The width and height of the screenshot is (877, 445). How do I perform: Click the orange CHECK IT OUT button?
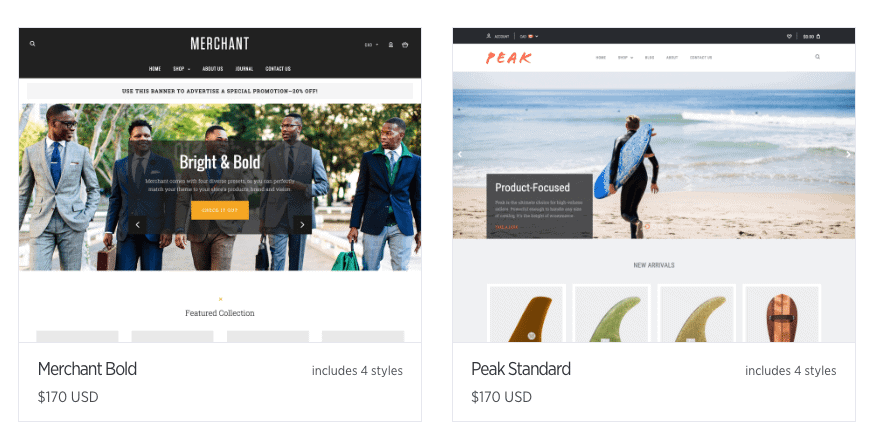click(x=220, y=210)
